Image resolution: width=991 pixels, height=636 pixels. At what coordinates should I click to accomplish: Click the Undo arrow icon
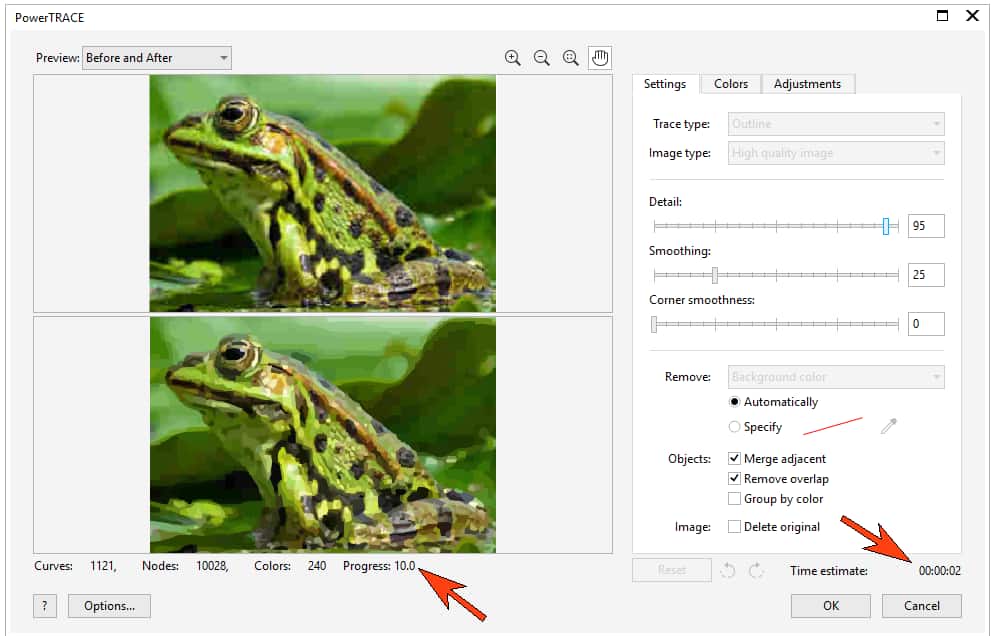click(729, 570)
